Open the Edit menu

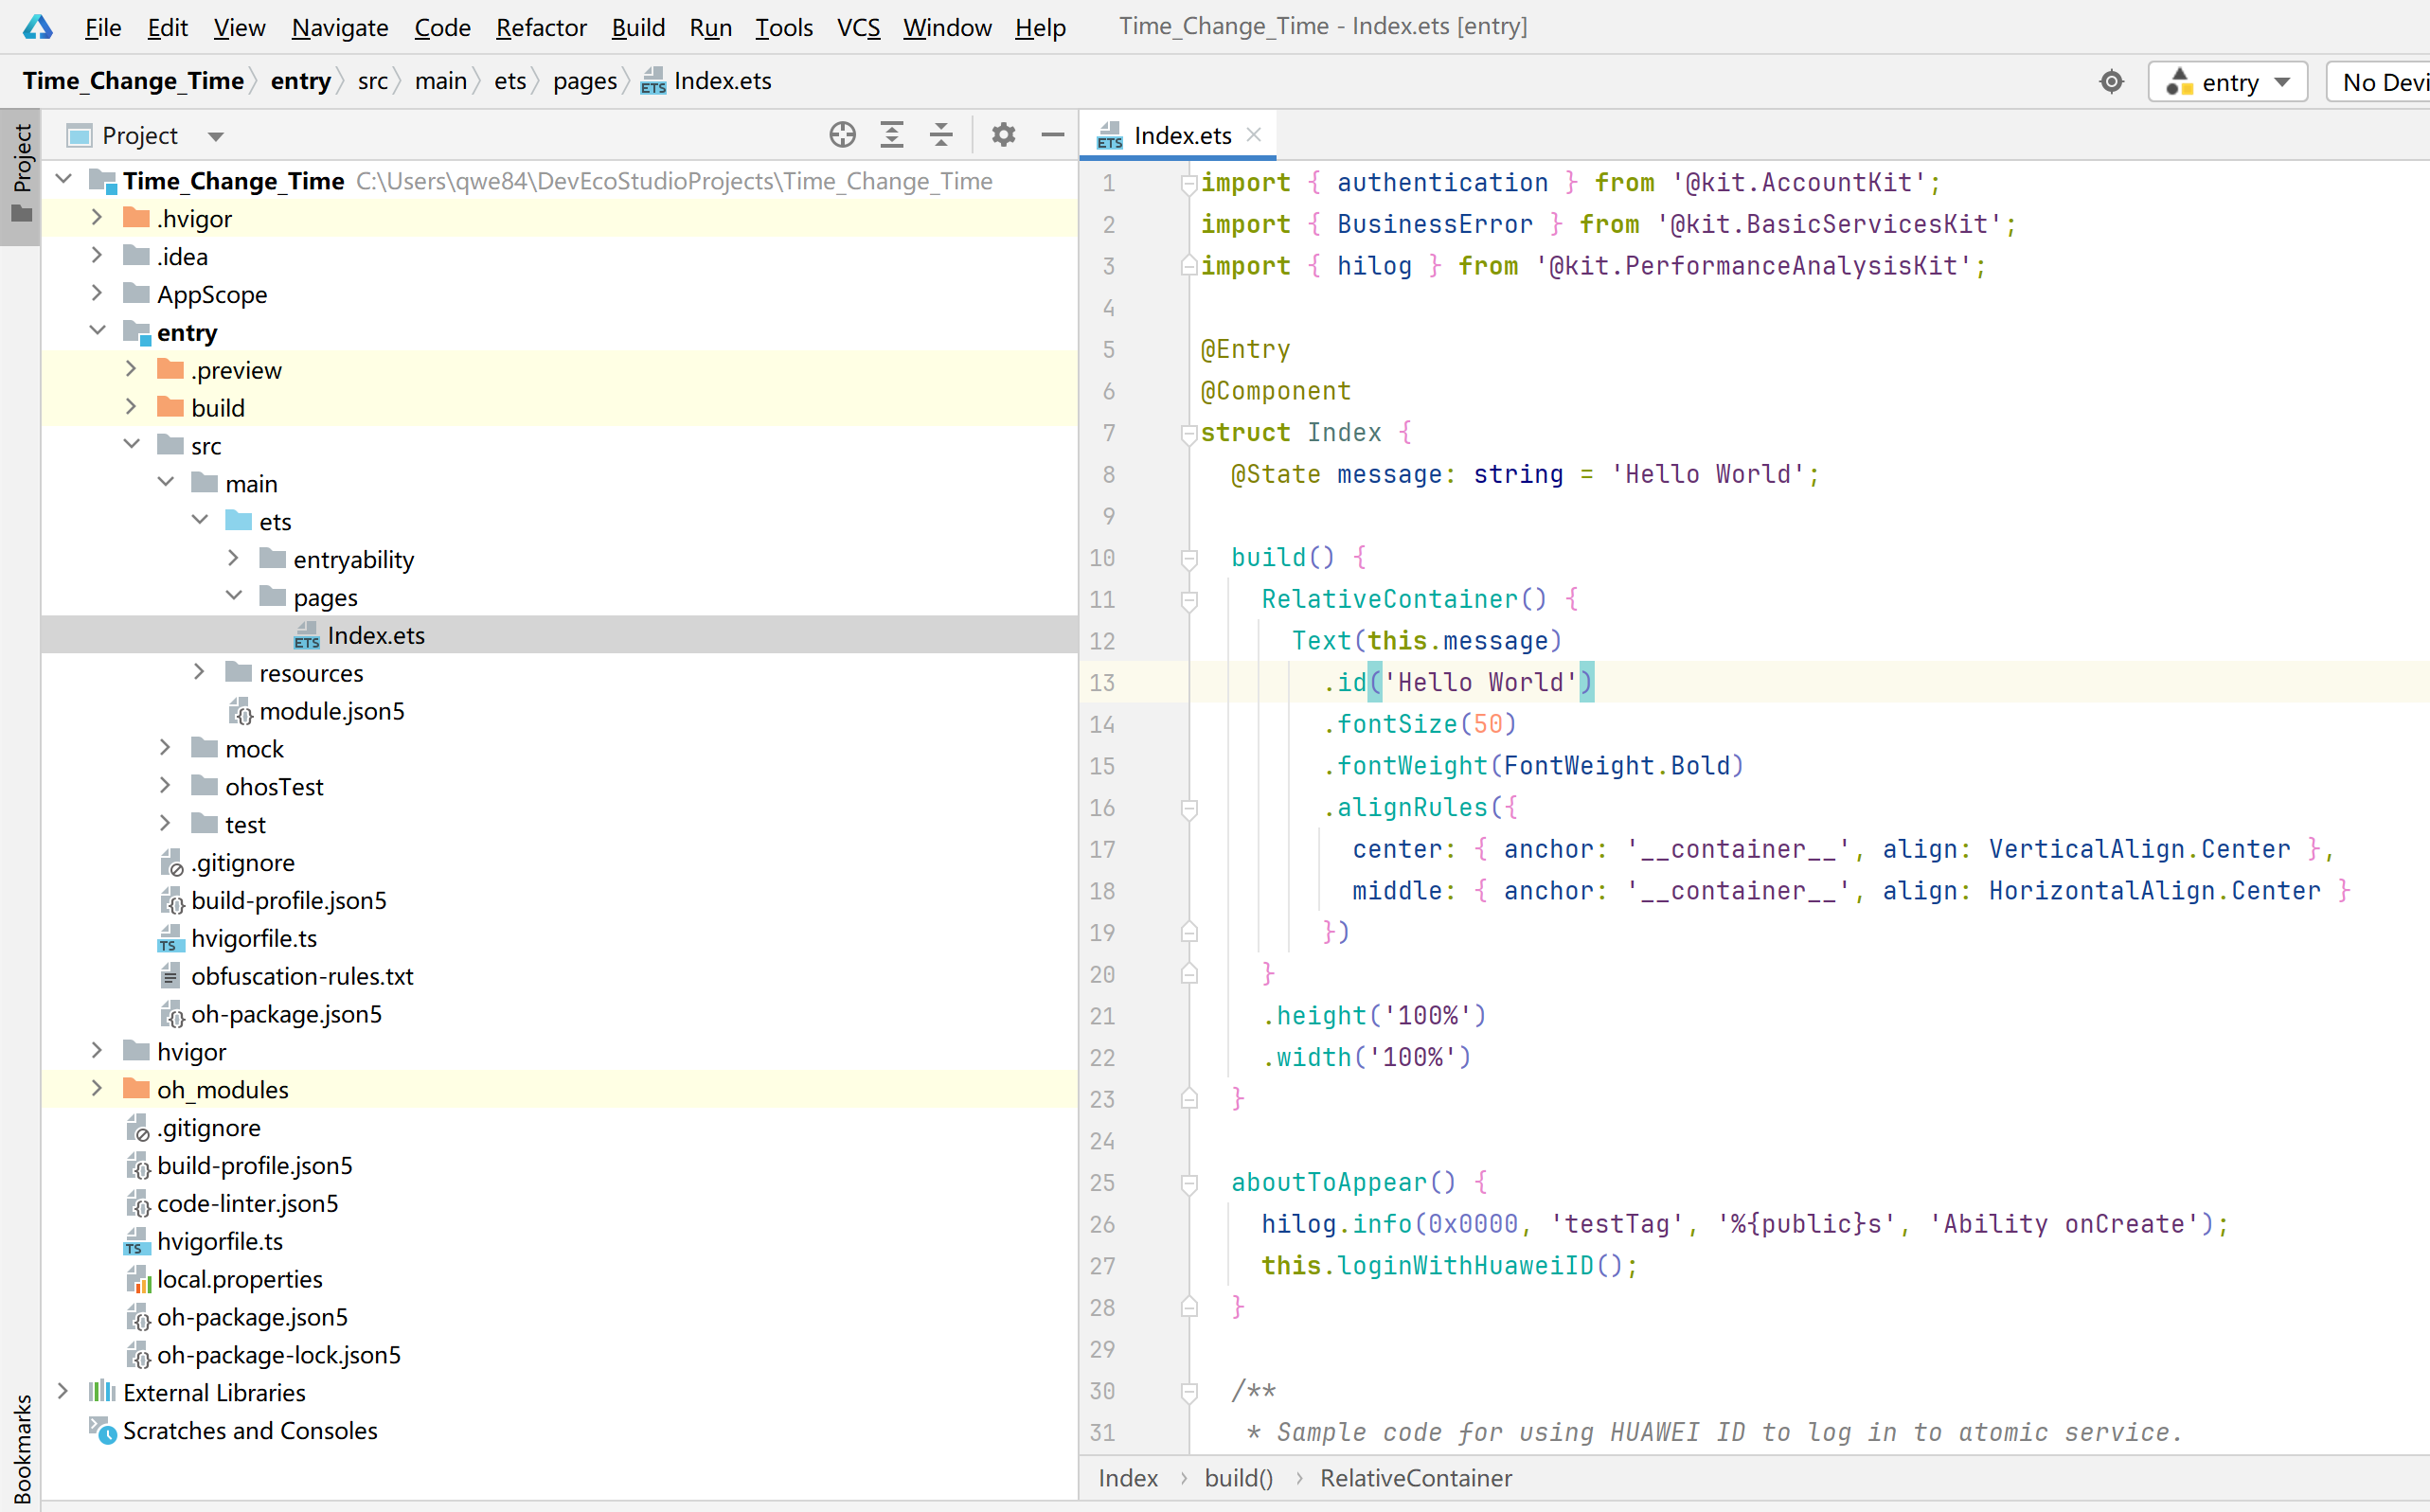click(x=167, y=27)
